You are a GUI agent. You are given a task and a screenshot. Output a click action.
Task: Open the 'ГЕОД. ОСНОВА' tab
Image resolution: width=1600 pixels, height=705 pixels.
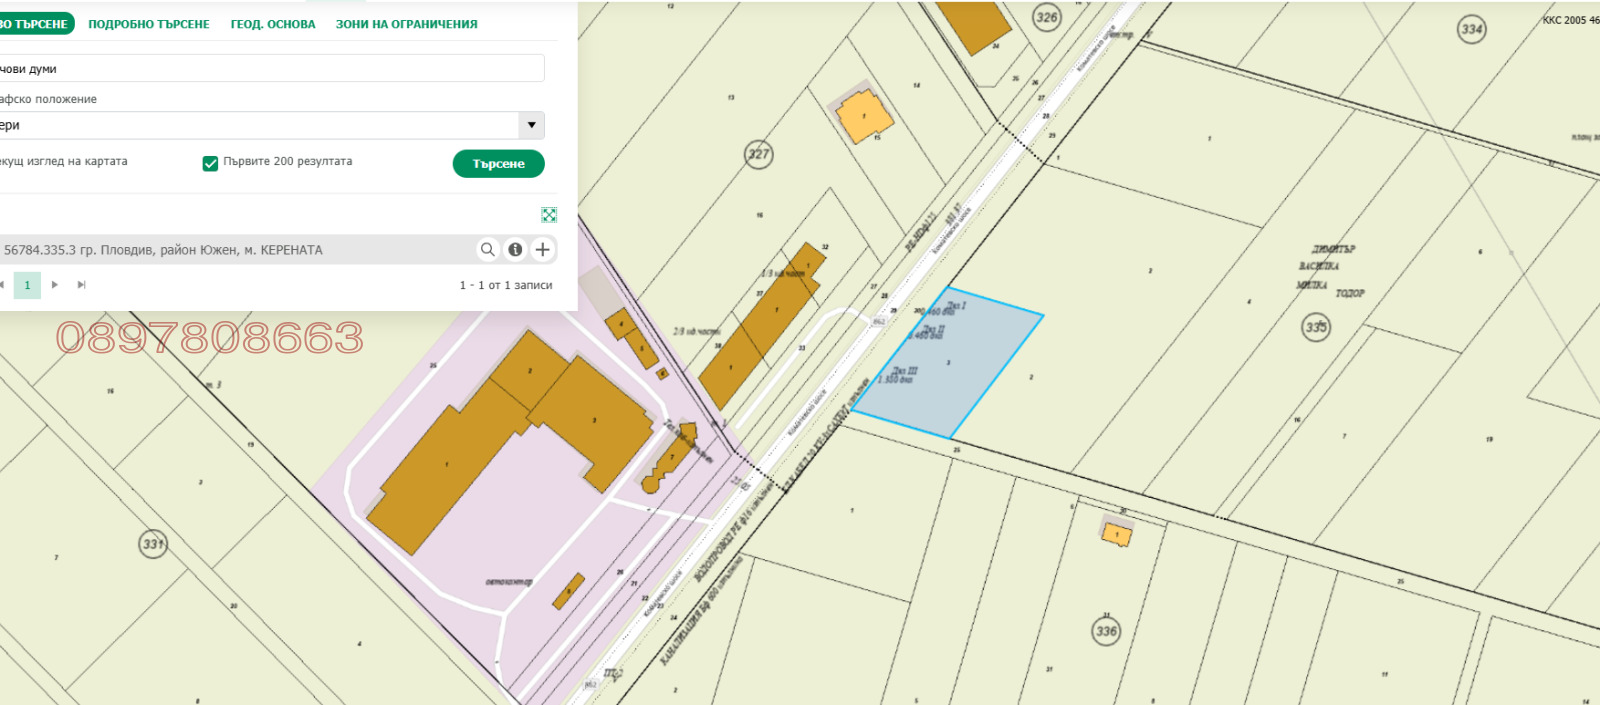pyautogui.click(x=273, y=24)
